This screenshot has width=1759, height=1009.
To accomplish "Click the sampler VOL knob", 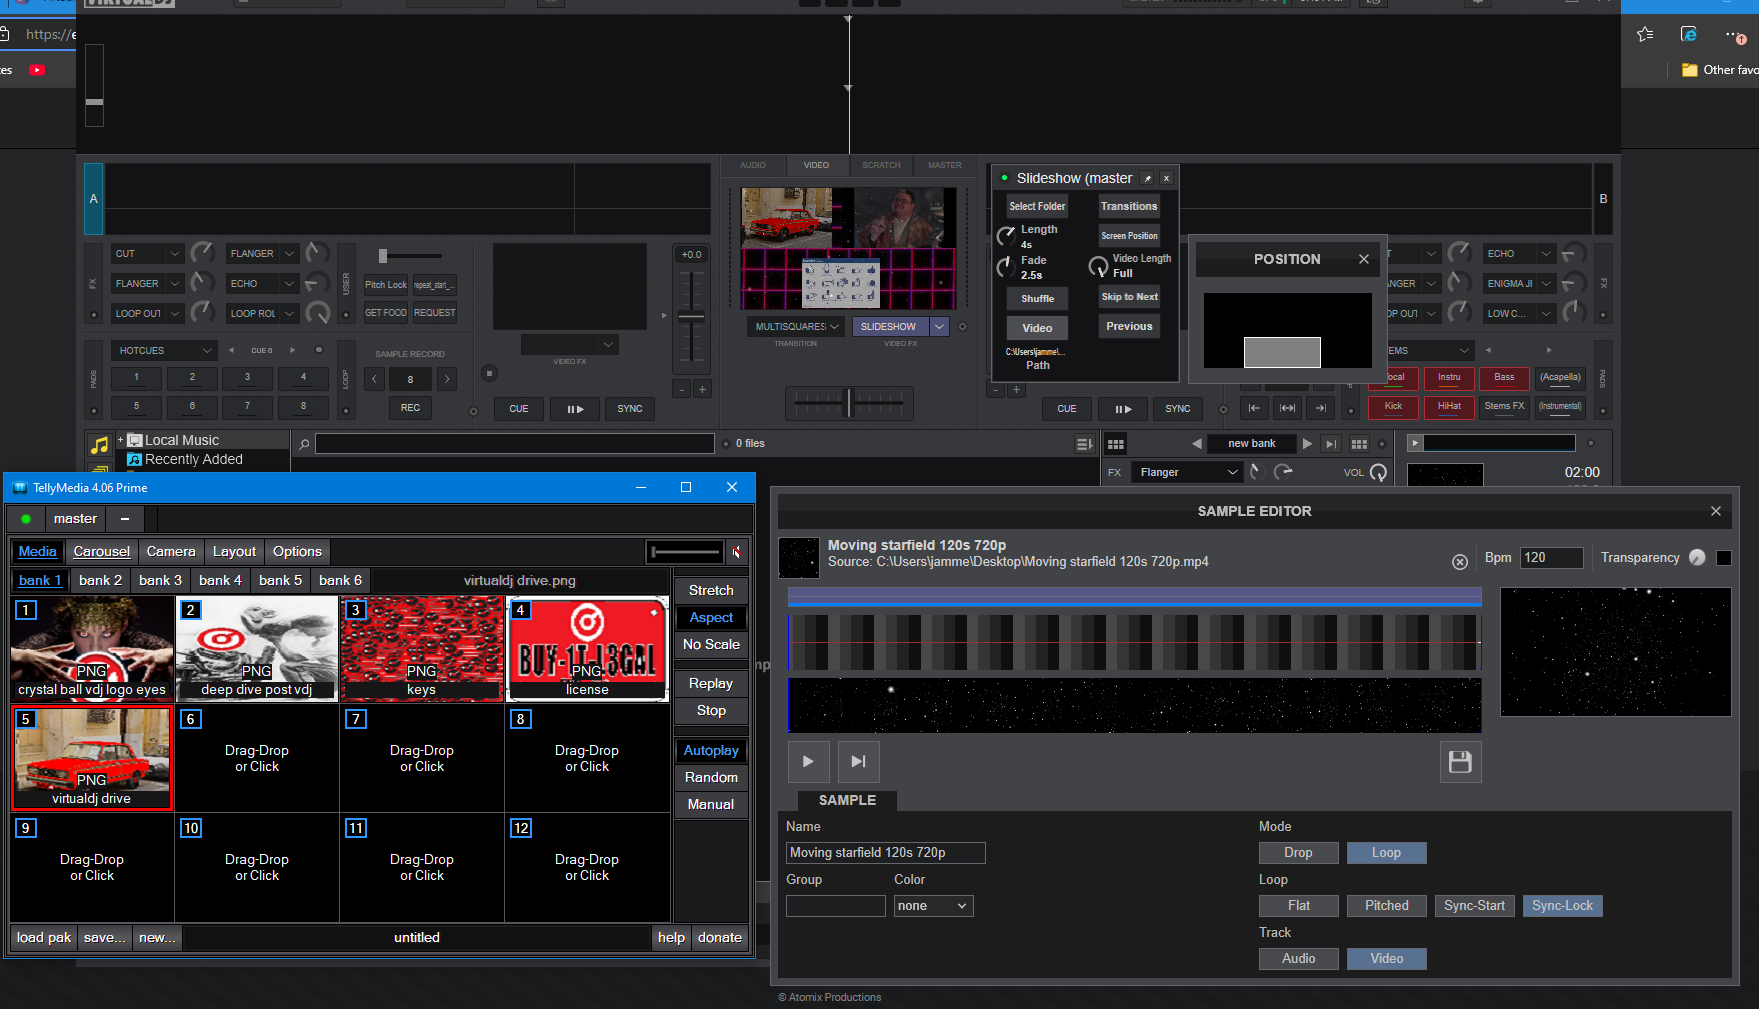I will point(1378,472).
